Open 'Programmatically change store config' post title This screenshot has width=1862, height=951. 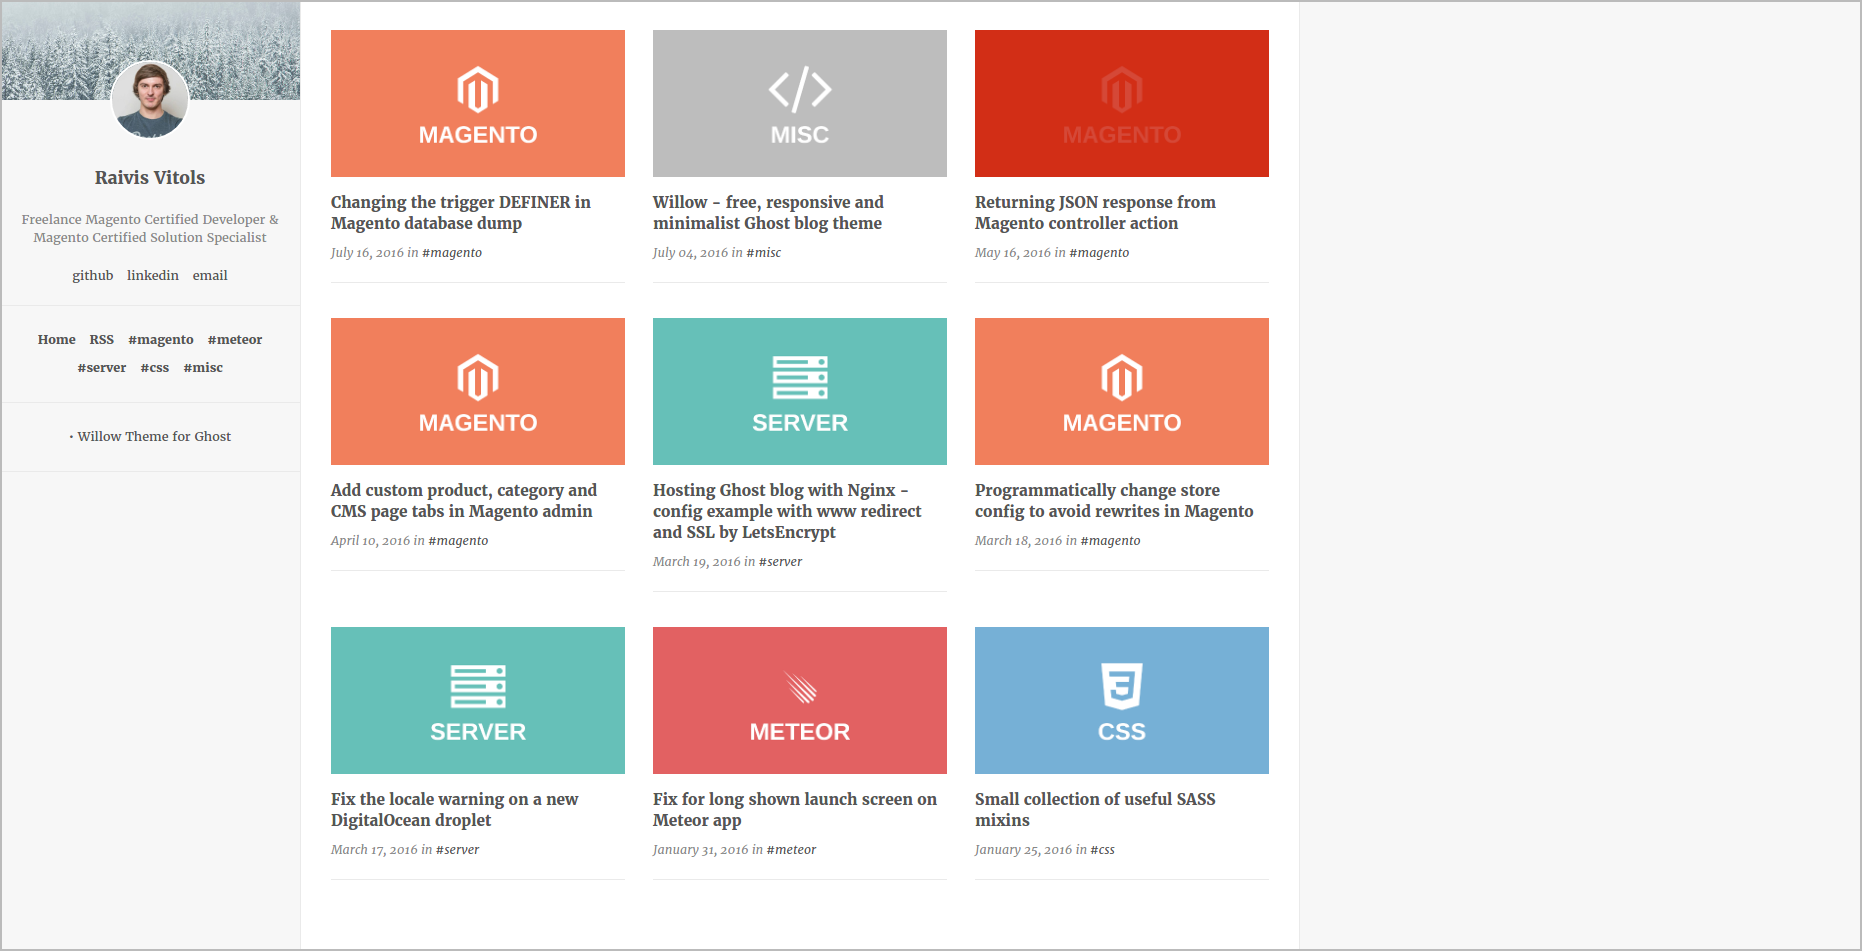coord(1114,501)
